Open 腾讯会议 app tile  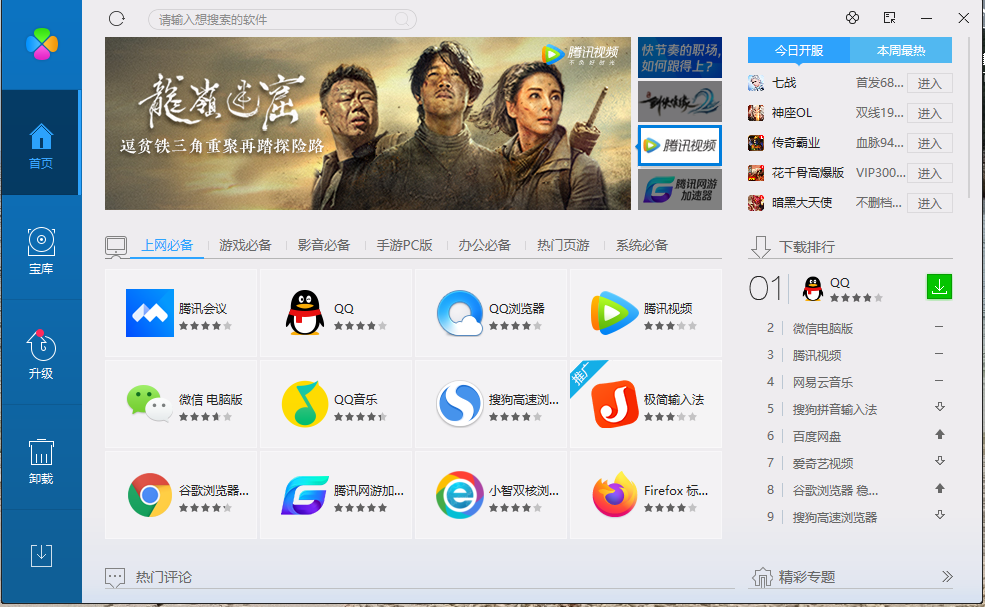click(x=181, y=313)
